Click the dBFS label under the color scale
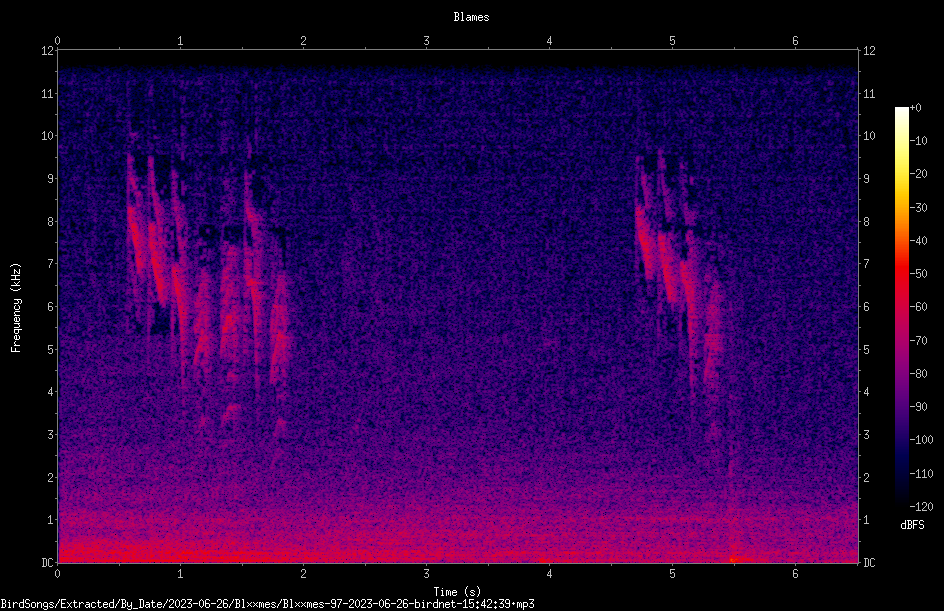This screenshot has width=944, height=611. coord(912,525)
